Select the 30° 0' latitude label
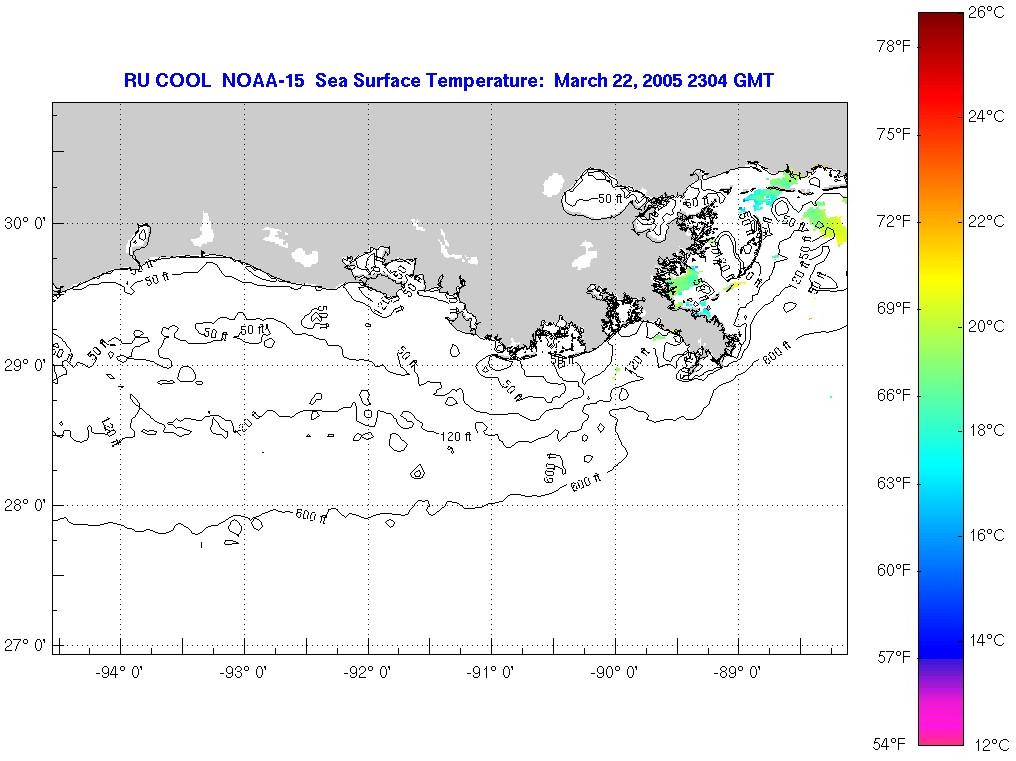Image resolution: width=1016 pixels, height=761 pixels. coord(25,224)
